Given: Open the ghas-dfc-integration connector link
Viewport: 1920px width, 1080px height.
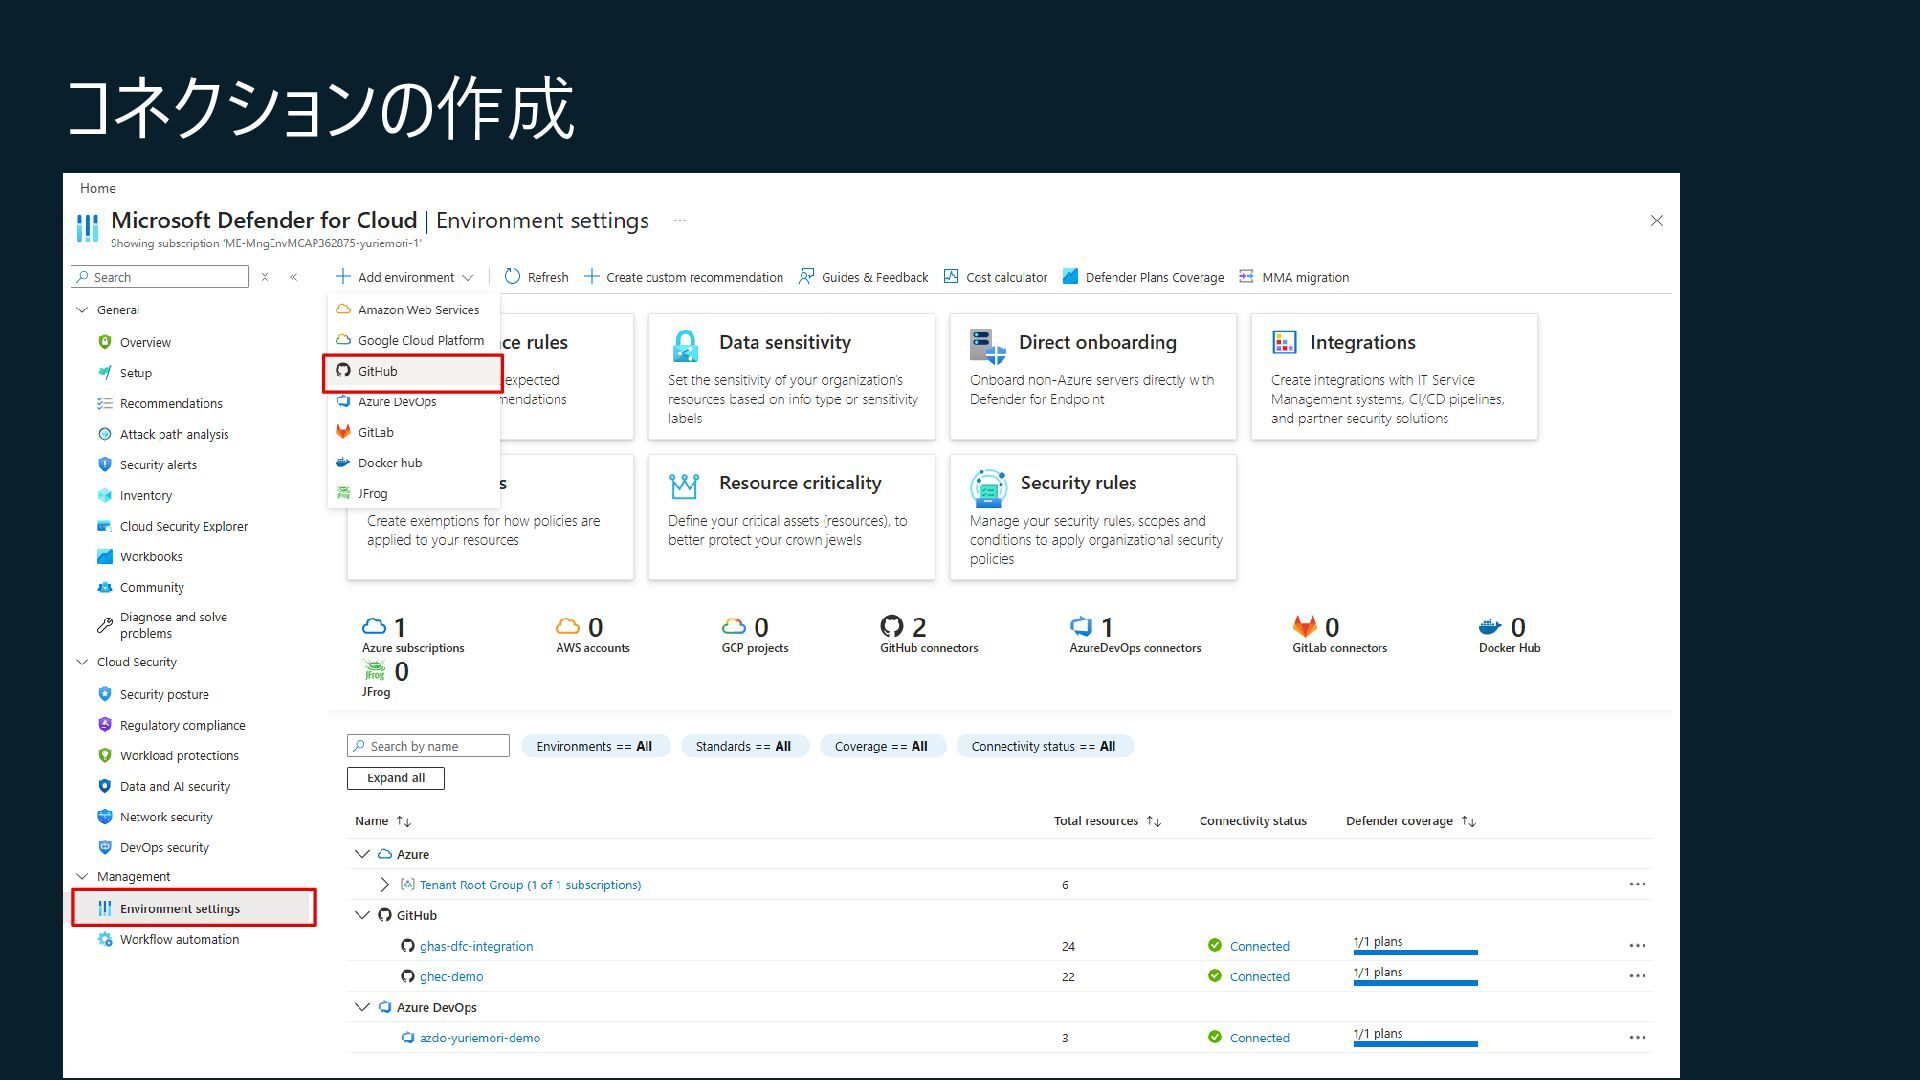Looking at the screenshot, I should click(x=476, y=946).
